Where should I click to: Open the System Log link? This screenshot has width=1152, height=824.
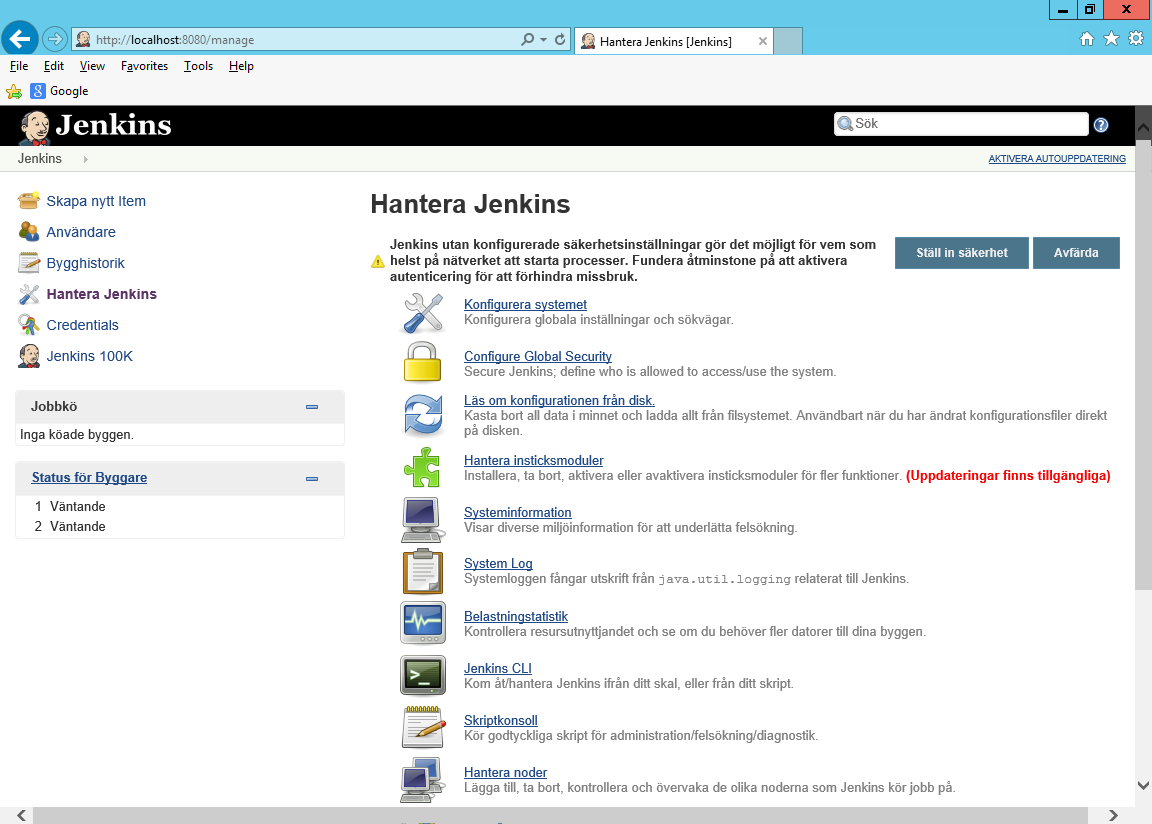(498, 563)
